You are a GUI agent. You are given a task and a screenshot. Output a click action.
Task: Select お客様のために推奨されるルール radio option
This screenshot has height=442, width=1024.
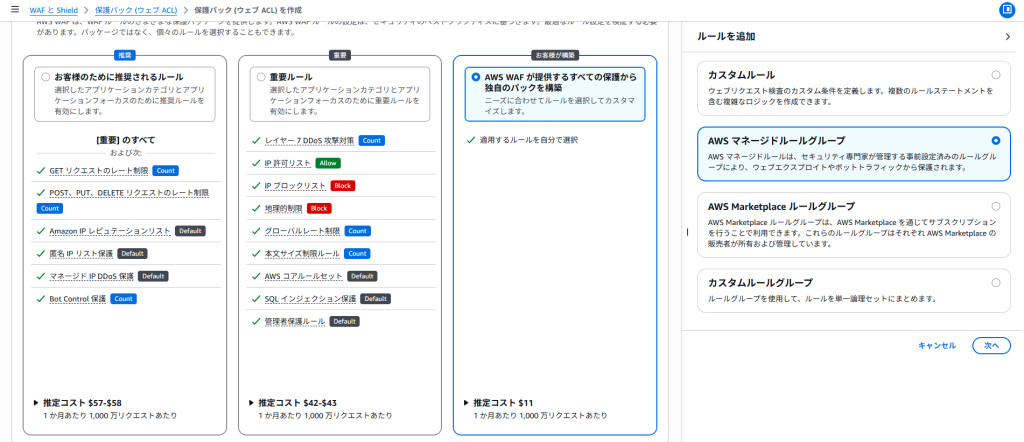pyautogui.click(x=46, y=76)
